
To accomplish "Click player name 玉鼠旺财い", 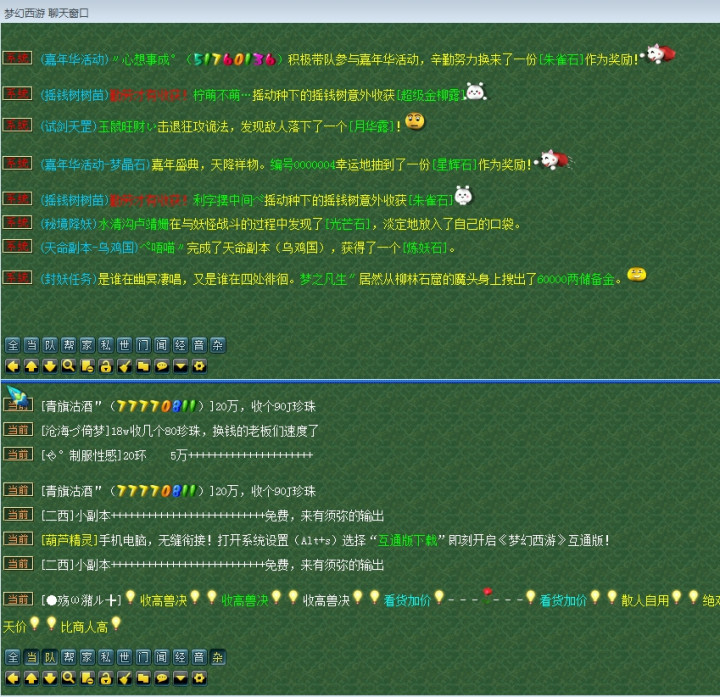I will tap(127, 126).
